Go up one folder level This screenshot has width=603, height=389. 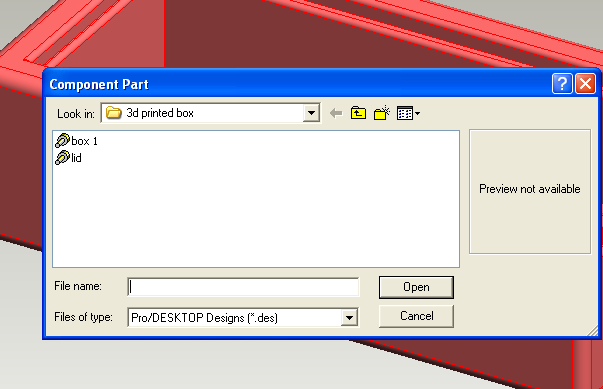[x=358, y=113]
